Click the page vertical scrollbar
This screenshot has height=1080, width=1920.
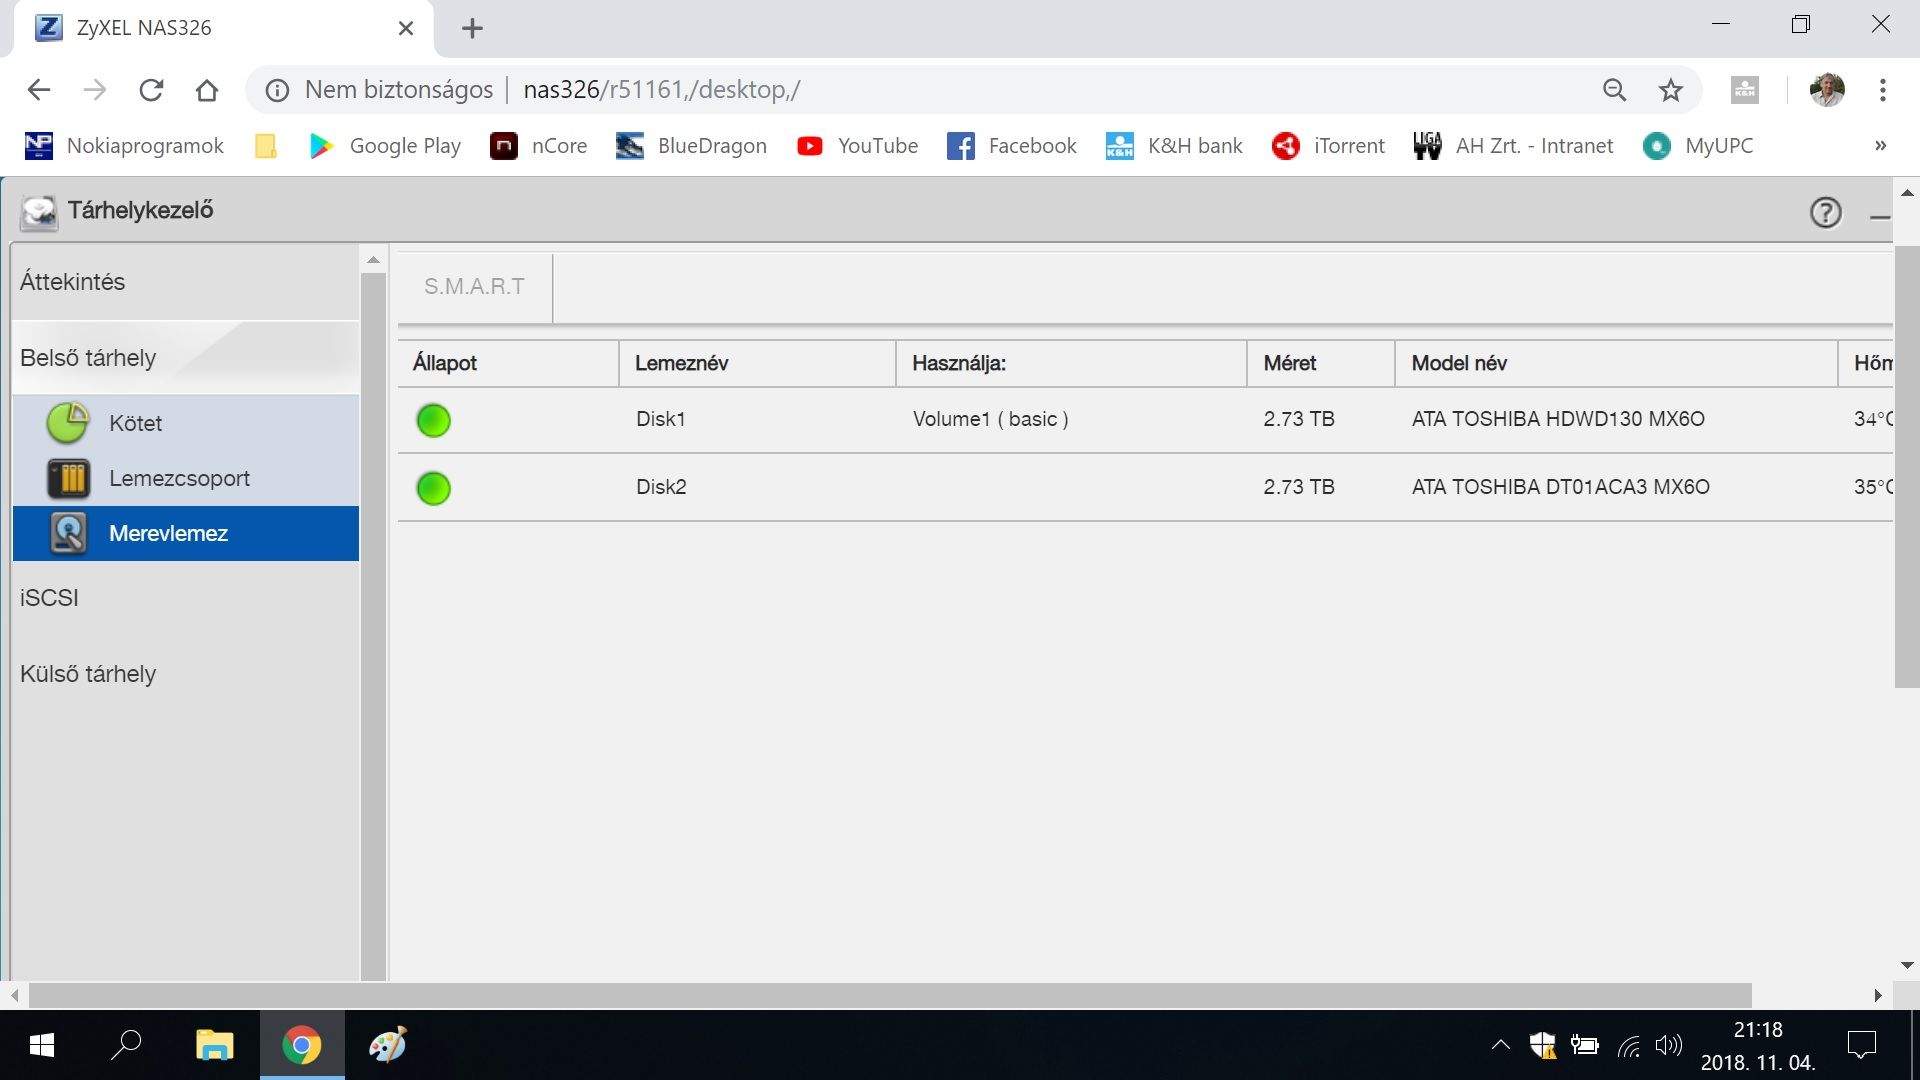pyautogui.click(x=1907, y=467)
